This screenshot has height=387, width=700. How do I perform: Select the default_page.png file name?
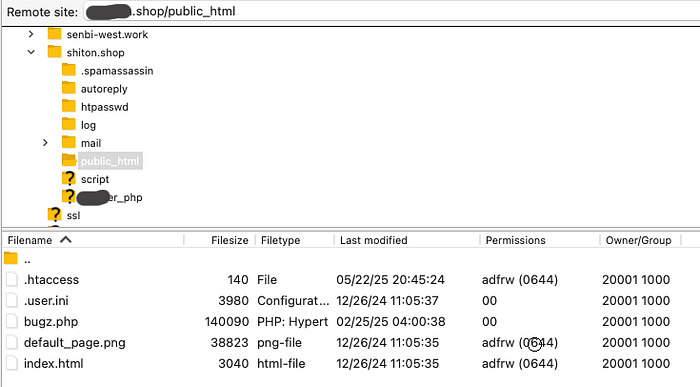click(x=75, y=343)
